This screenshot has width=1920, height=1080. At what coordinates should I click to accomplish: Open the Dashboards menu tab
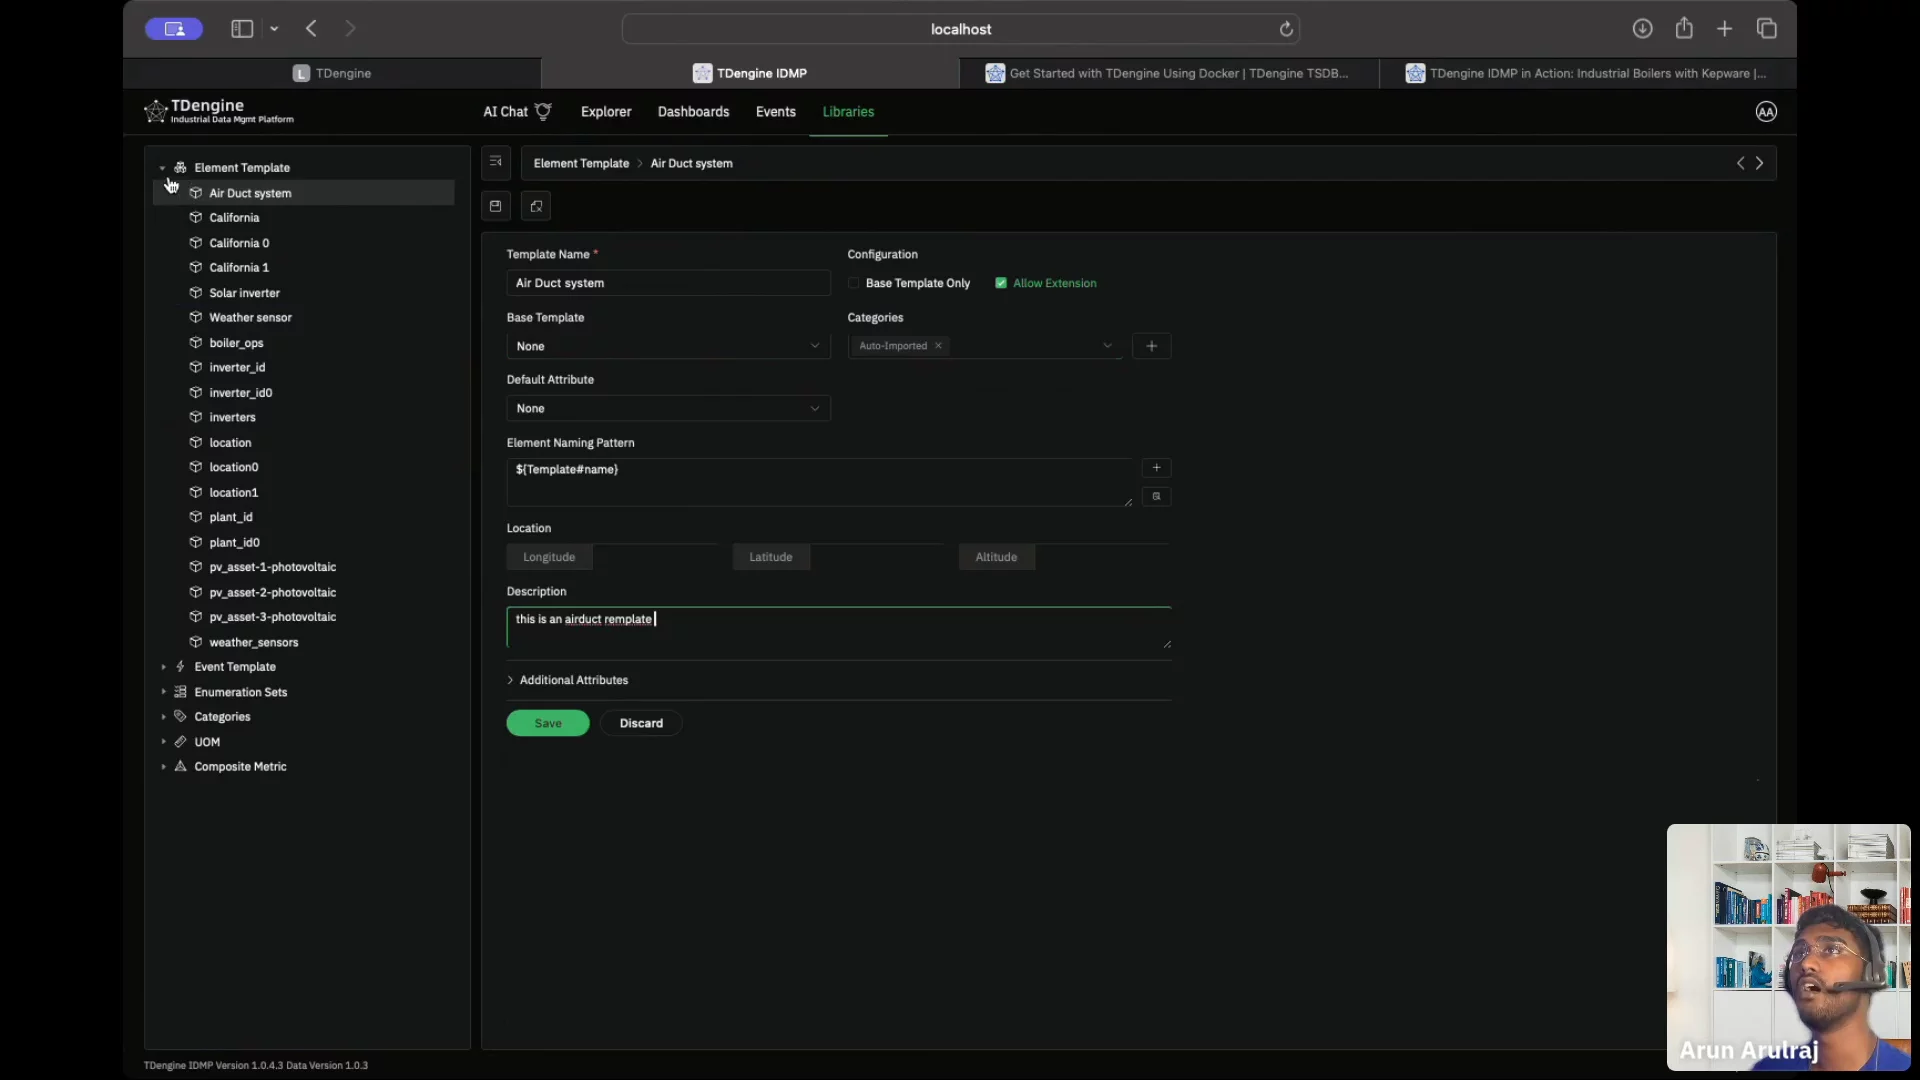pos(693,112)
